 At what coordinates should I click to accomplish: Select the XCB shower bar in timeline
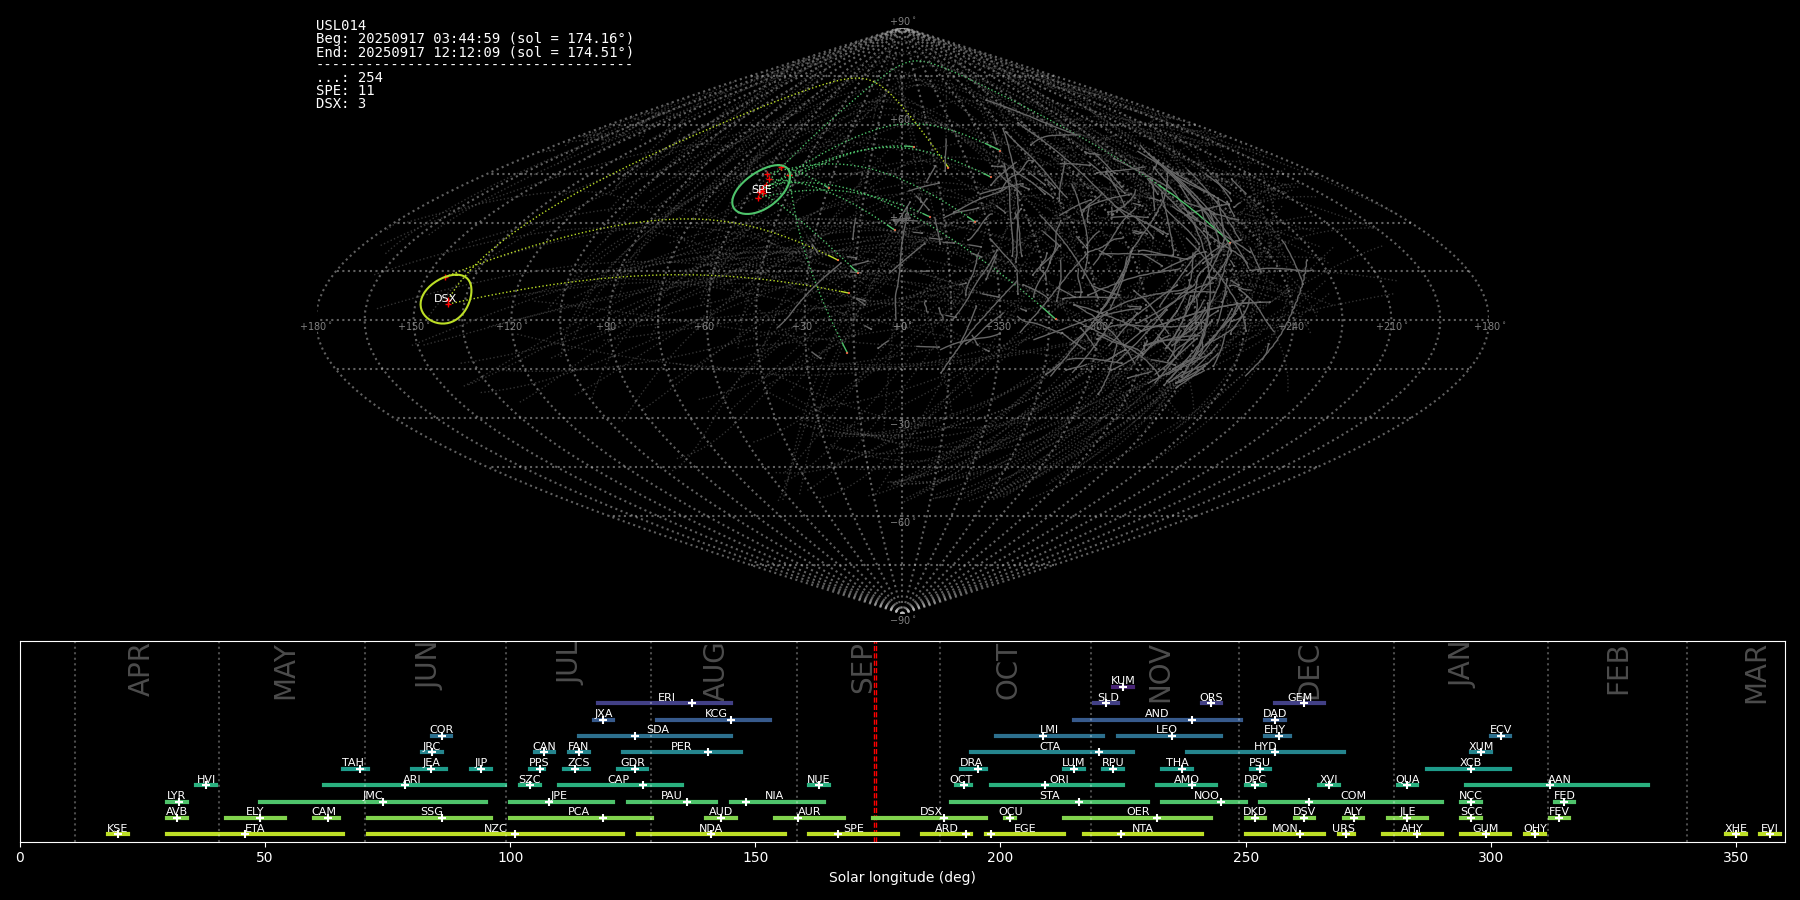tap(1468, 768)
